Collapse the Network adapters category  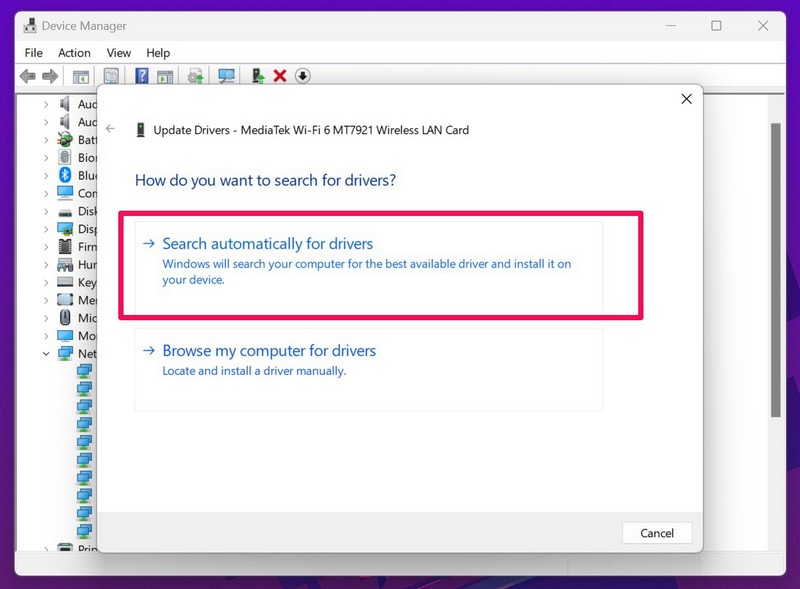(46, 353)
